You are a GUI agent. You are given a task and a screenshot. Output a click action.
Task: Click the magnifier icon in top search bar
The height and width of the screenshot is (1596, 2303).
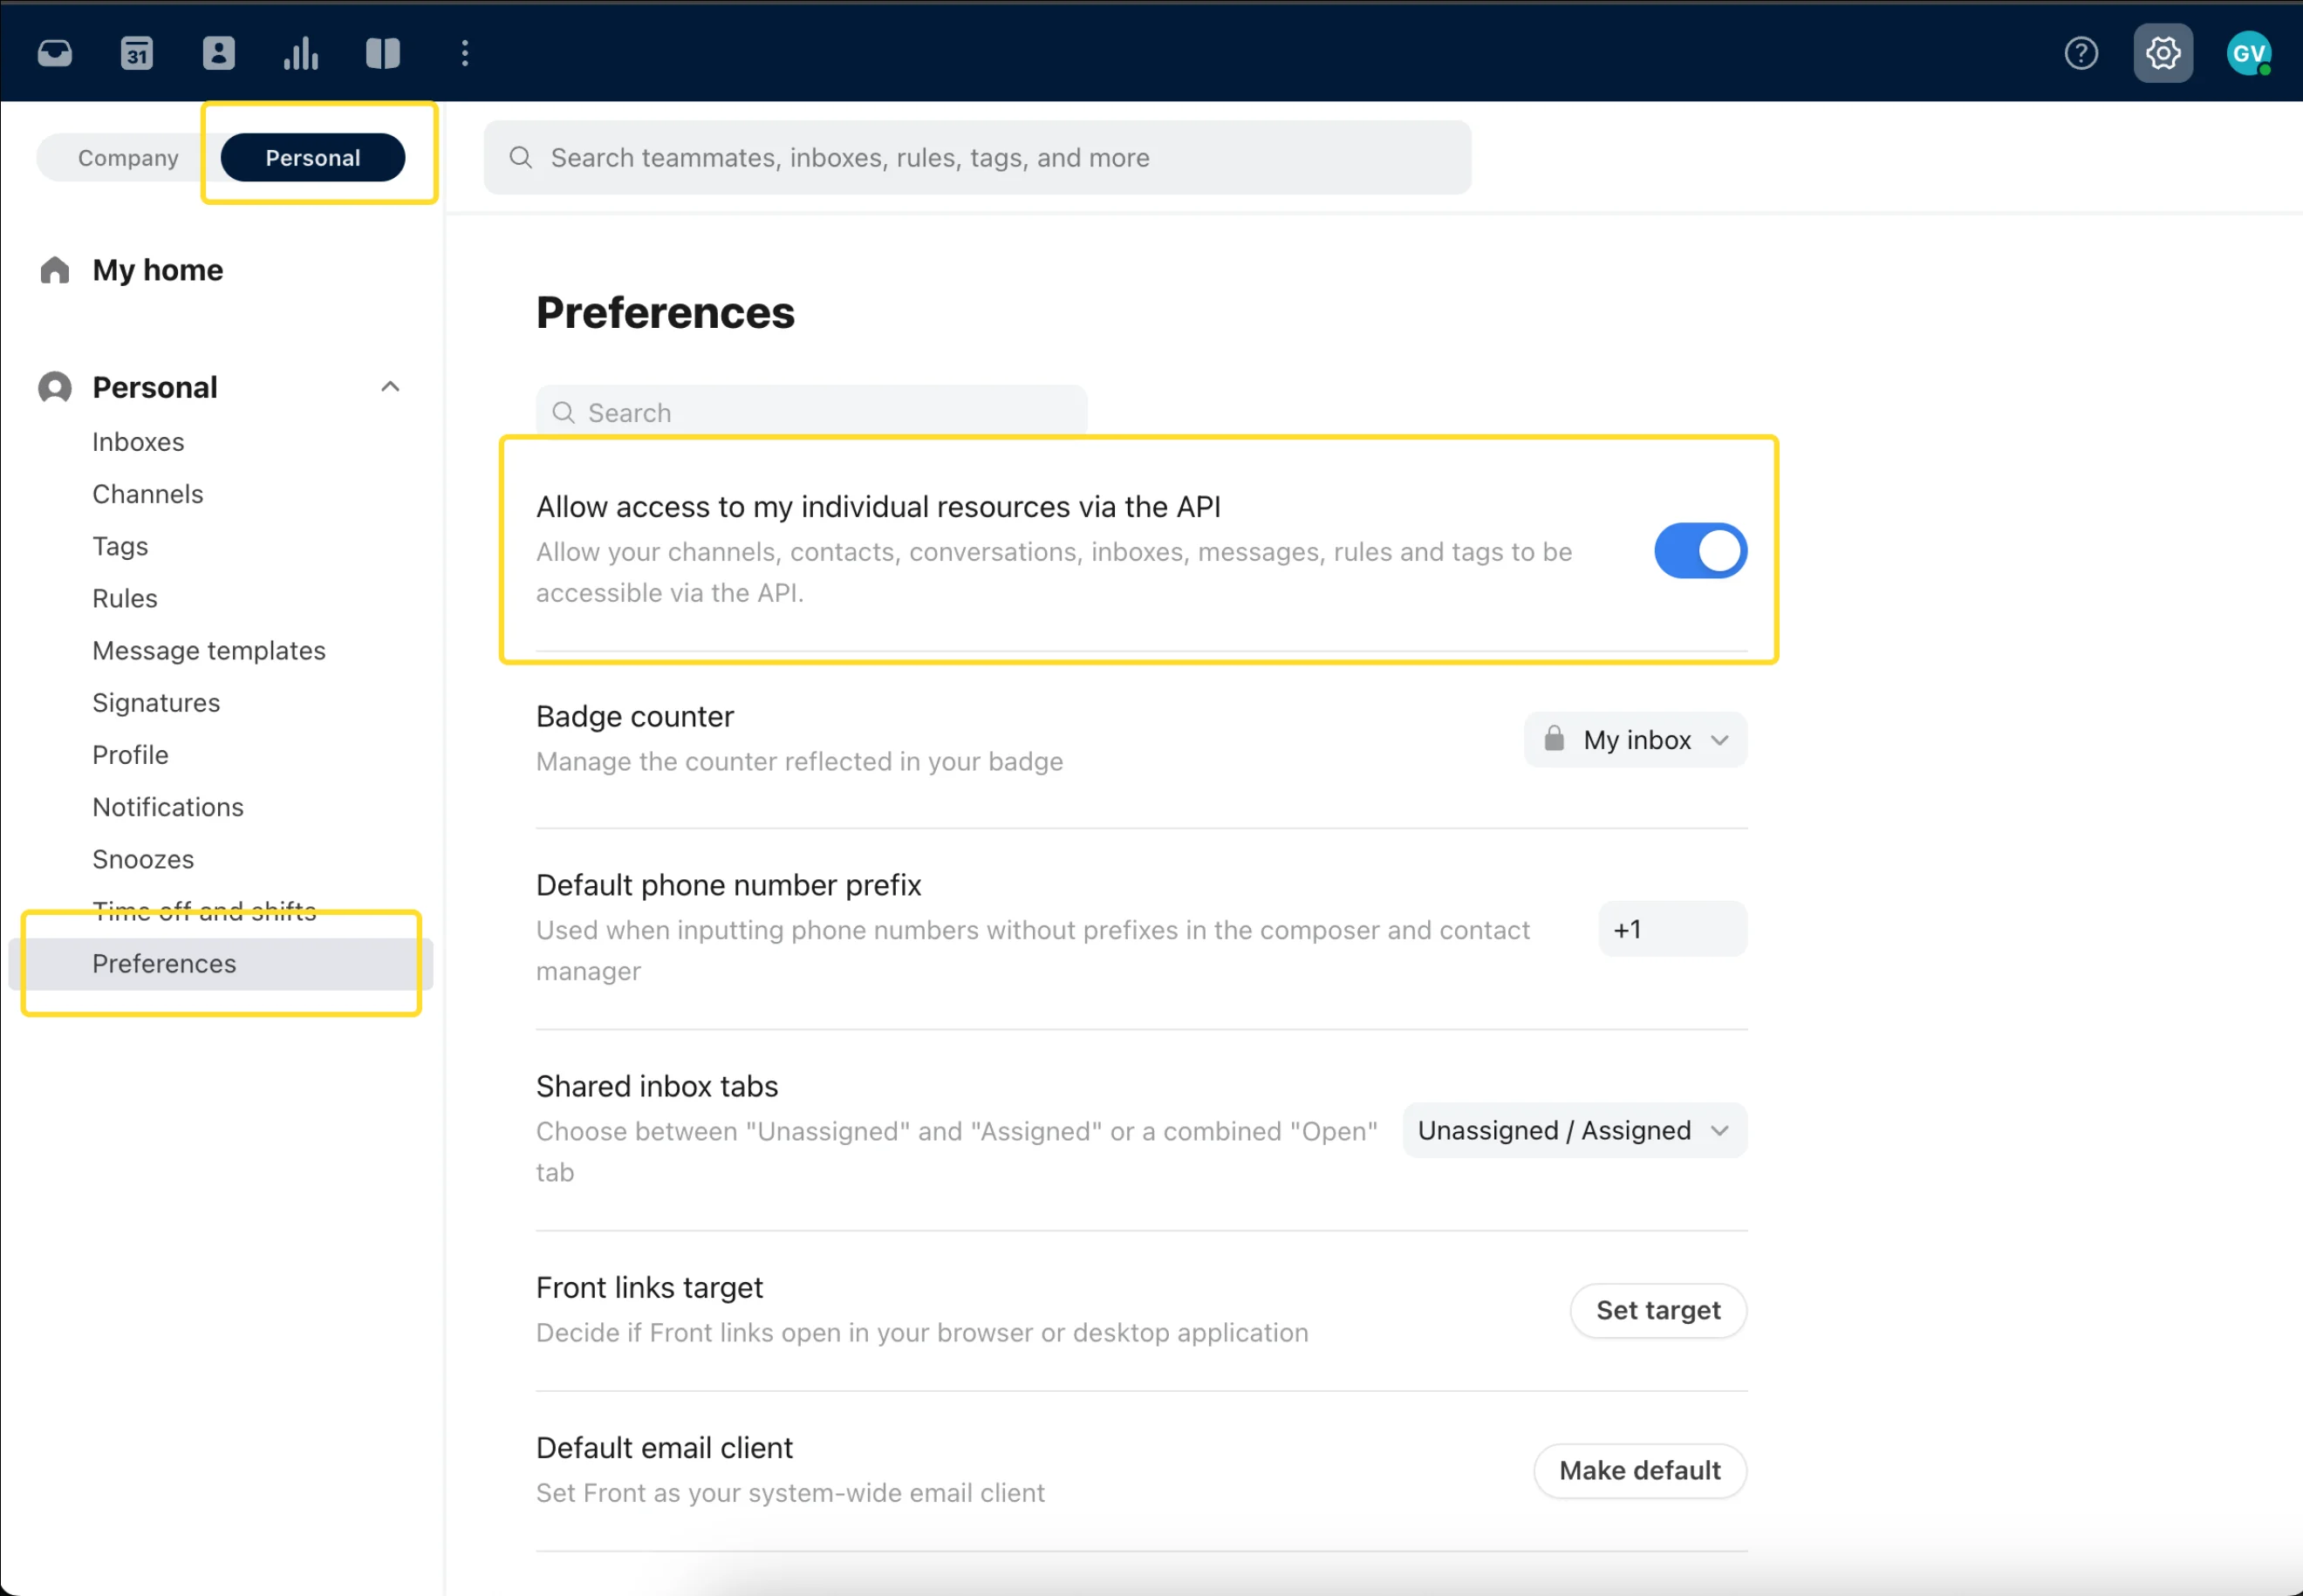(x=521, y=157)
